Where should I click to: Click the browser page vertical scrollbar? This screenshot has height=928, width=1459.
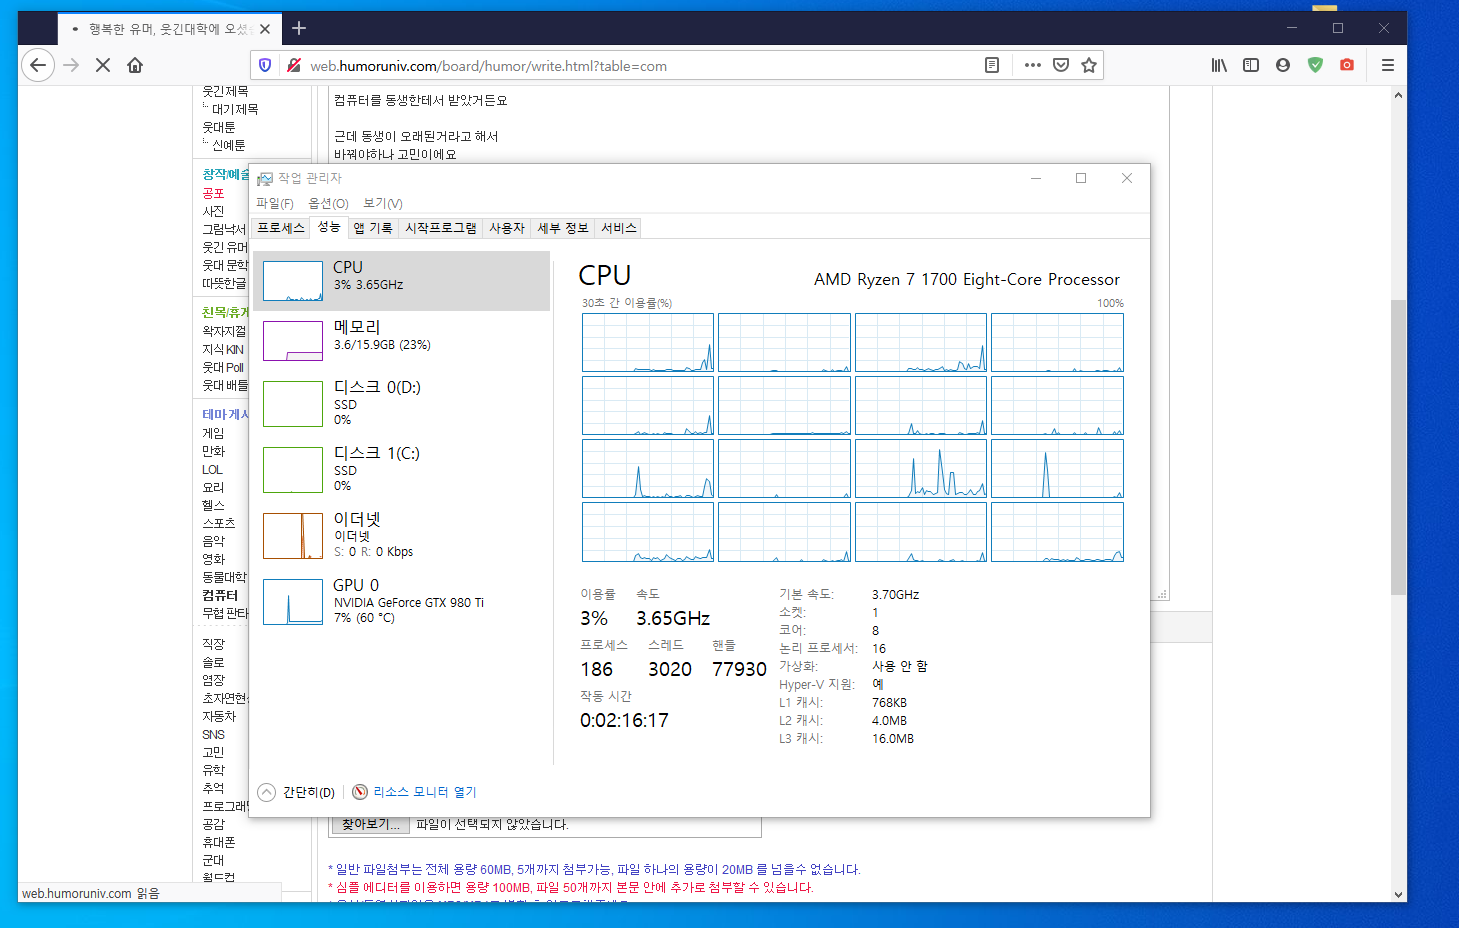(1398, 450)
